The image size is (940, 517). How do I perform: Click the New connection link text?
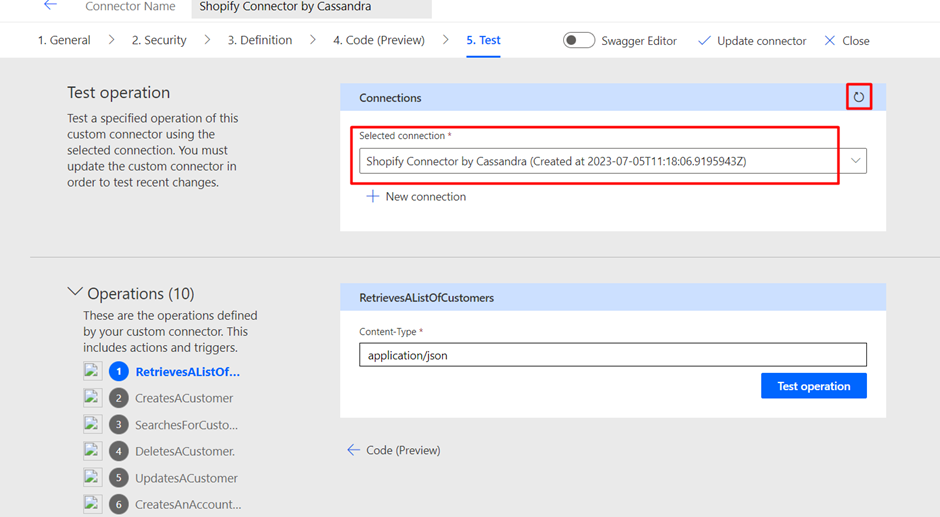[x=426, y=197]
